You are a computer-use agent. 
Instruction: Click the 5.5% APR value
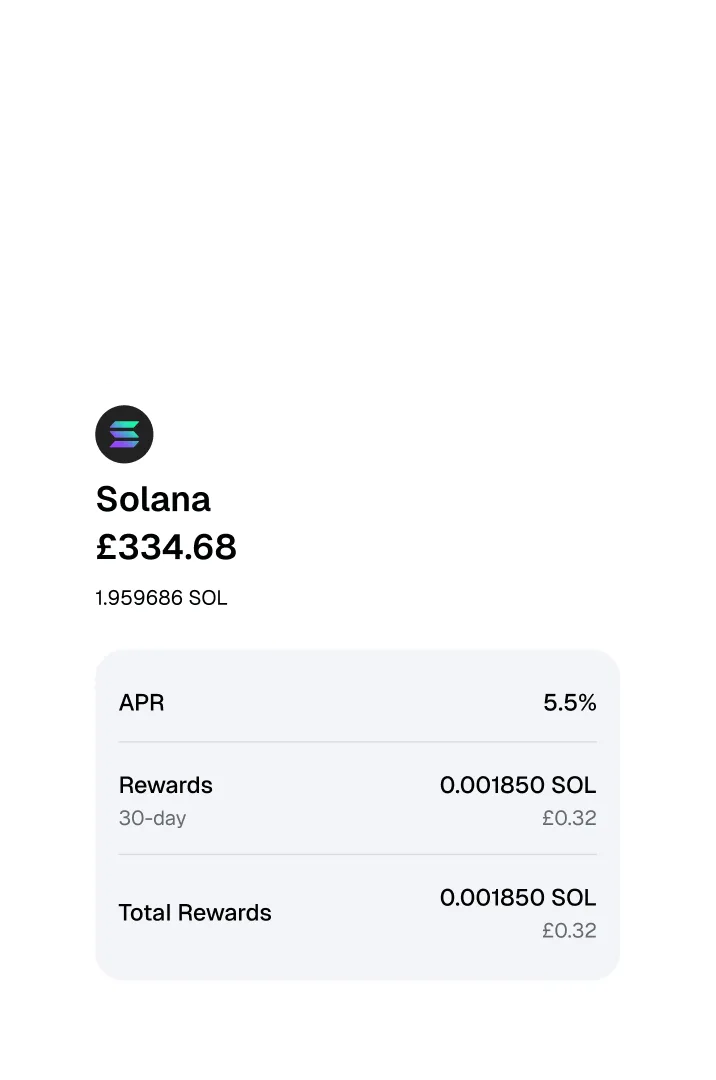pyautogui.click(x=569, y=703)
